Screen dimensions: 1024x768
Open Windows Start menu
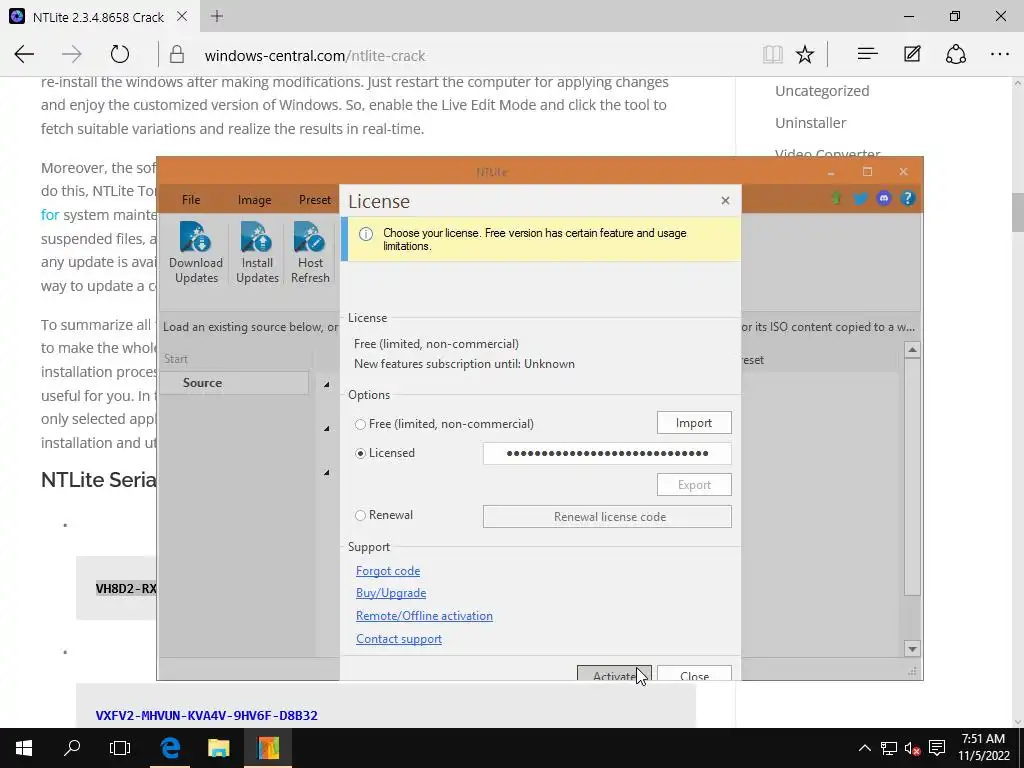[24, 748]
